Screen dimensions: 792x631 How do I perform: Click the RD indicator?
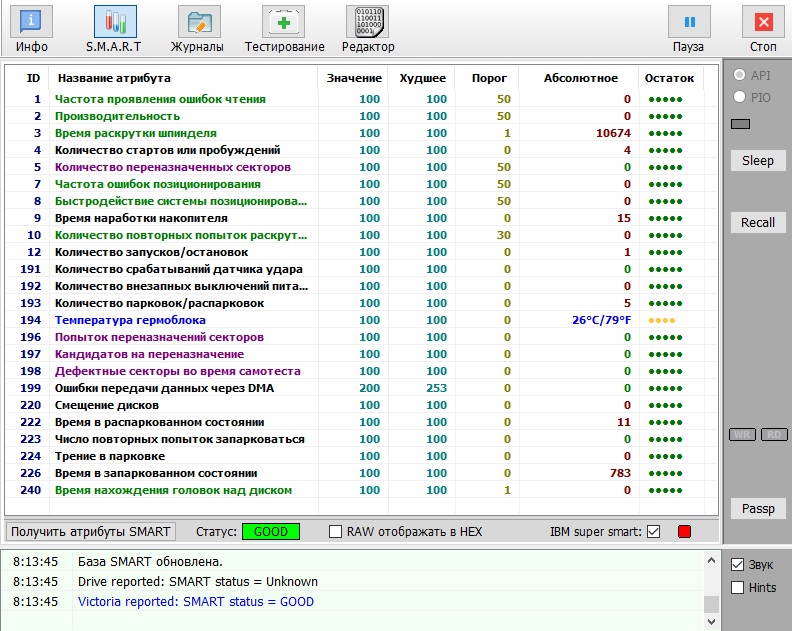pyautogui.click(x=774, y=434)
